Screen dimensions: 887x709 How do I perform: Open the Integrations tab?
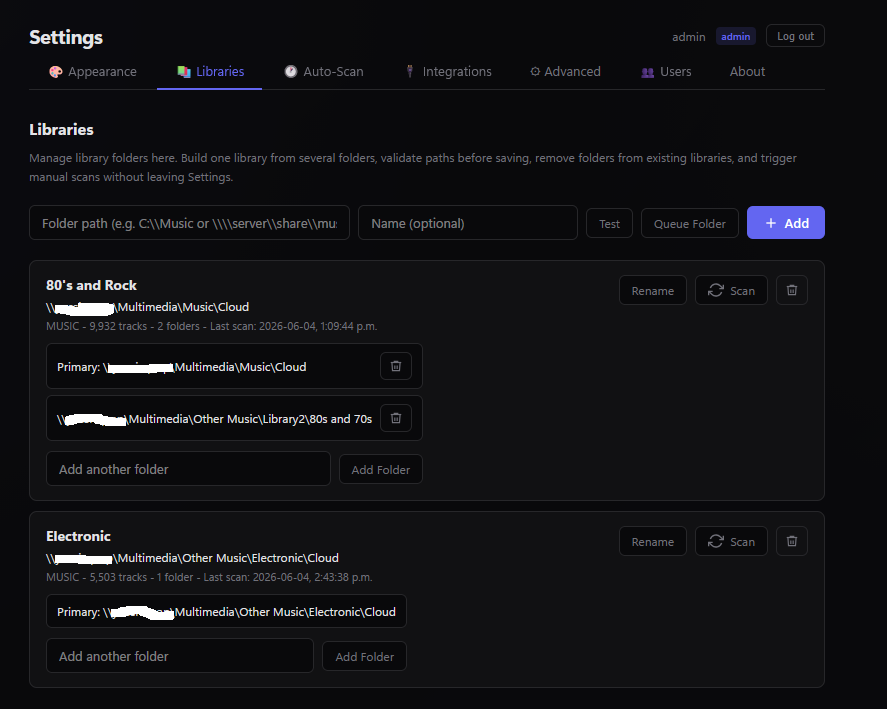[448, 72]
